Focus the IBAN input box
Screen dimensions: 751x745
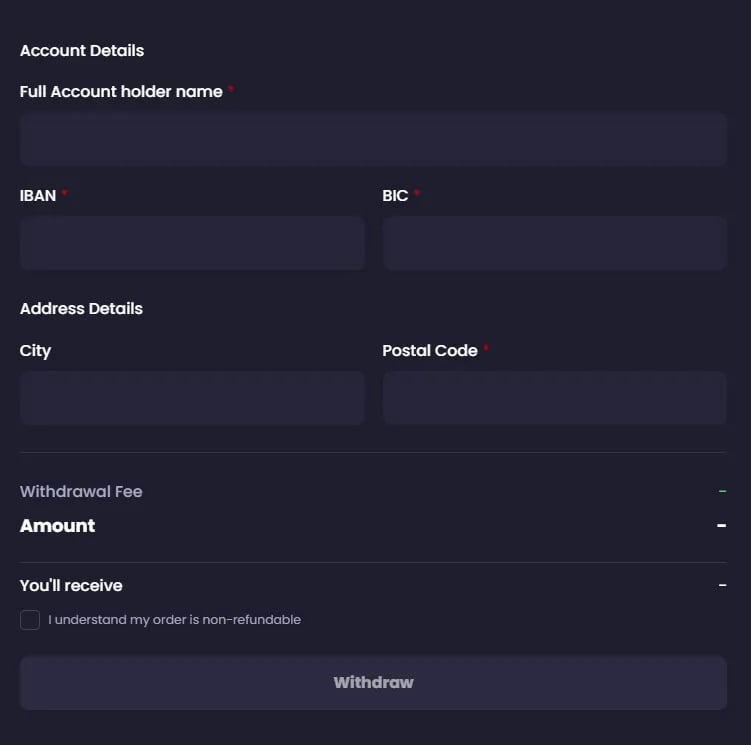(192, 243)
